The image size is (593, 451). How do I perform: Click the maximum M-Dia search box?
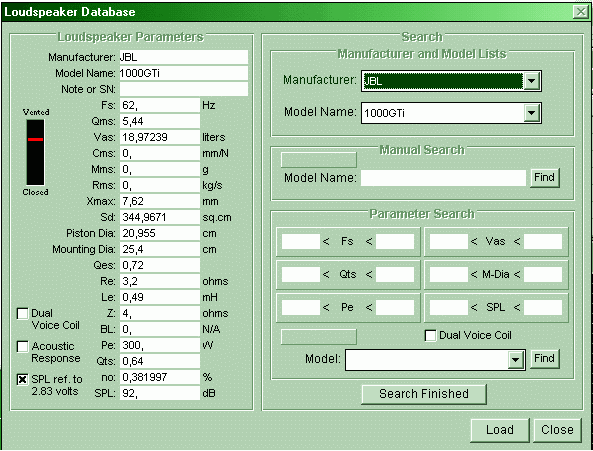(543, 274)
